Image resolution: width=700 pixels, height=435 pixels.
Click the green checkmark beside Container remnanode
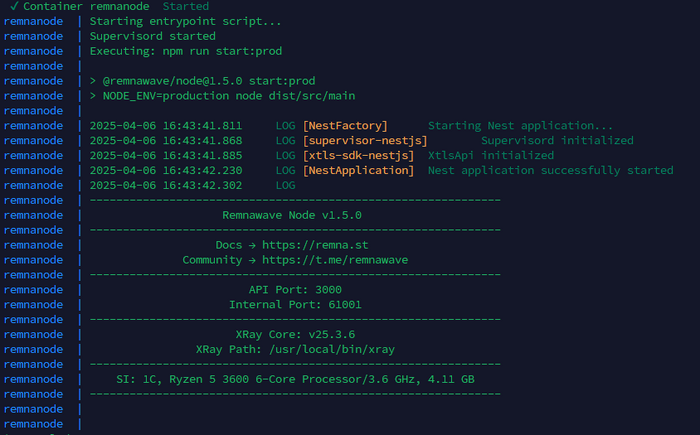(x=11, y=6)
